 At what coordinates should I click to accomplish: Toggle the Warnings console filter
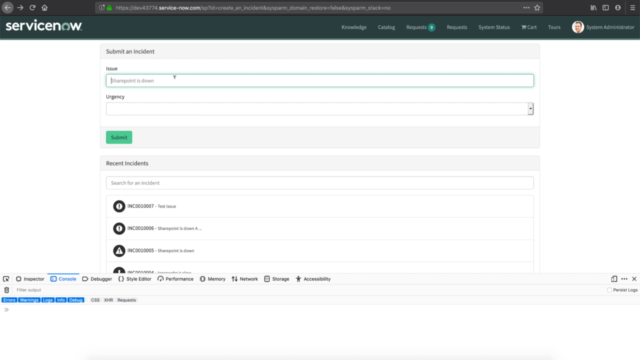29,300
